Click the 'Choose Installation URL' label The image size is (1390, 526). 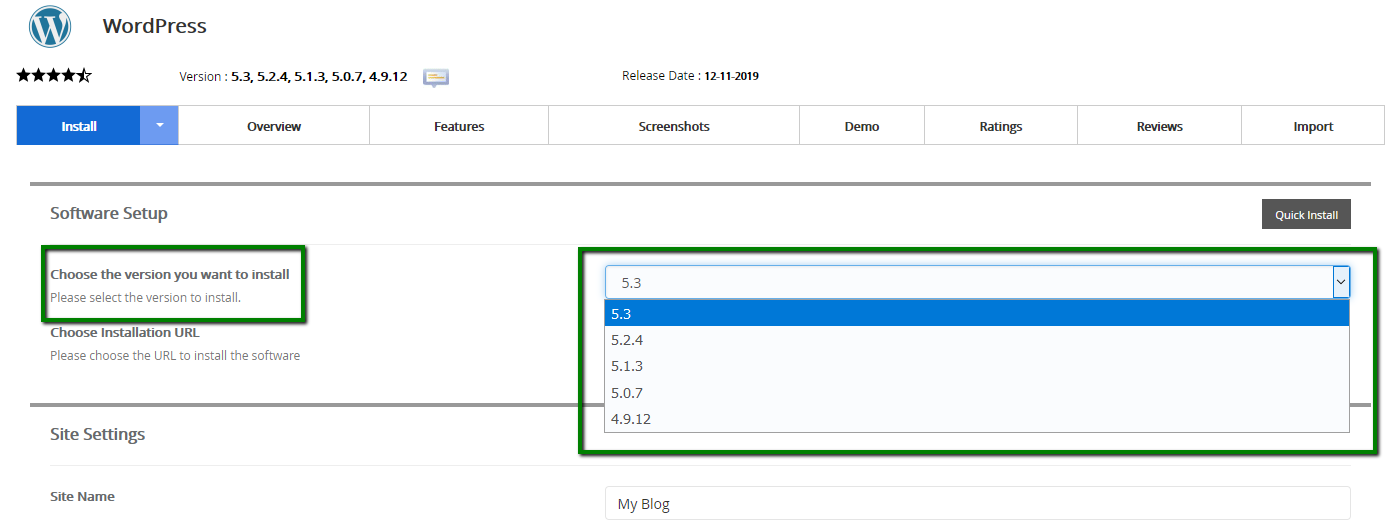[x=125, y=332]
